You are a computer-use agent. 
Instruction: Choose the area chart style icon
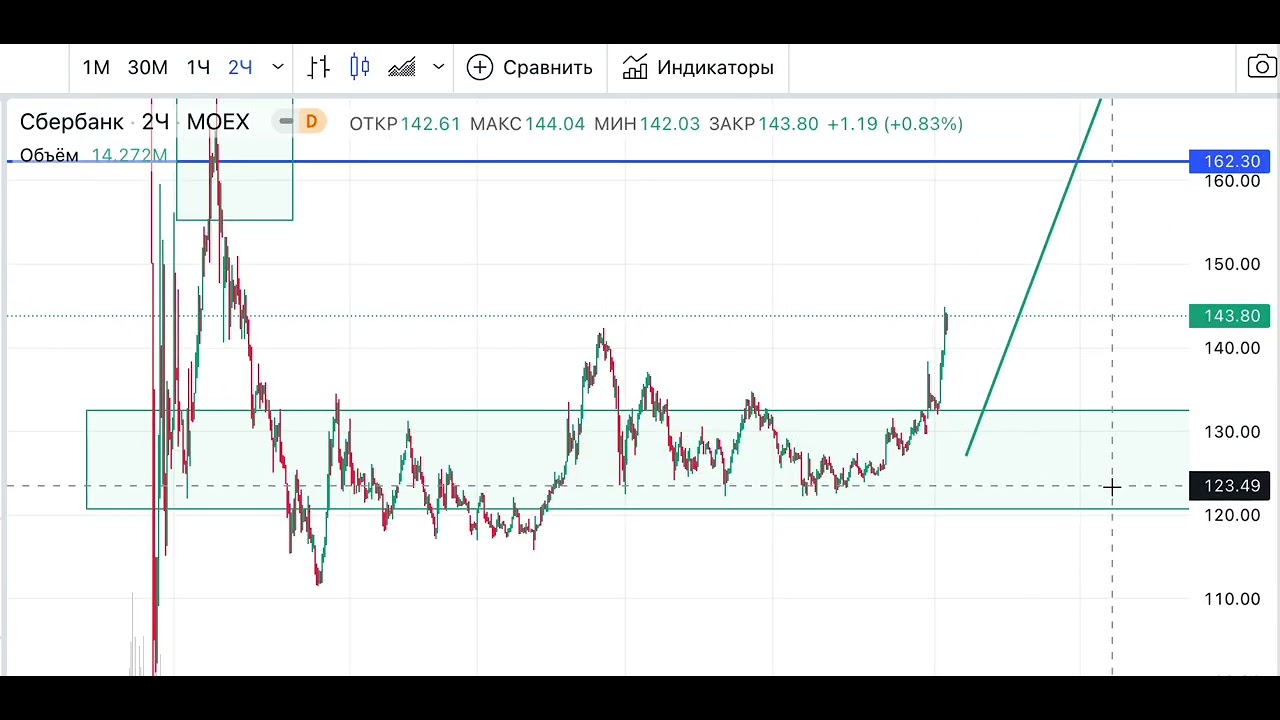402,67
